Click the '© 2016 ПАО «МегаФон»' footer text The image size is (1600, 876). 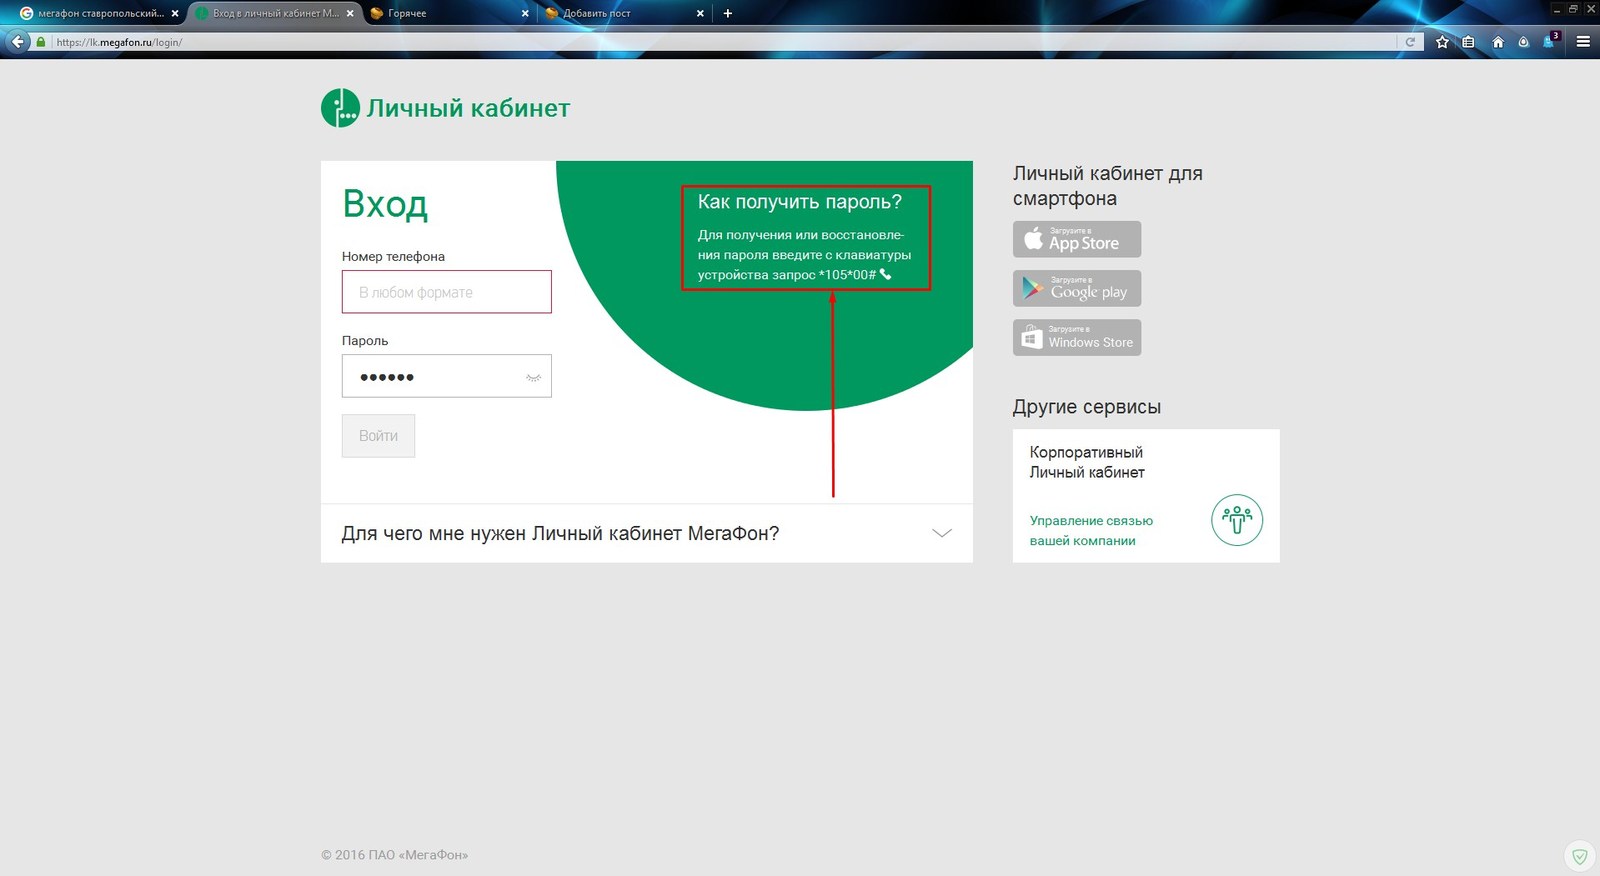pyautogui.click(x=395, y=855)
